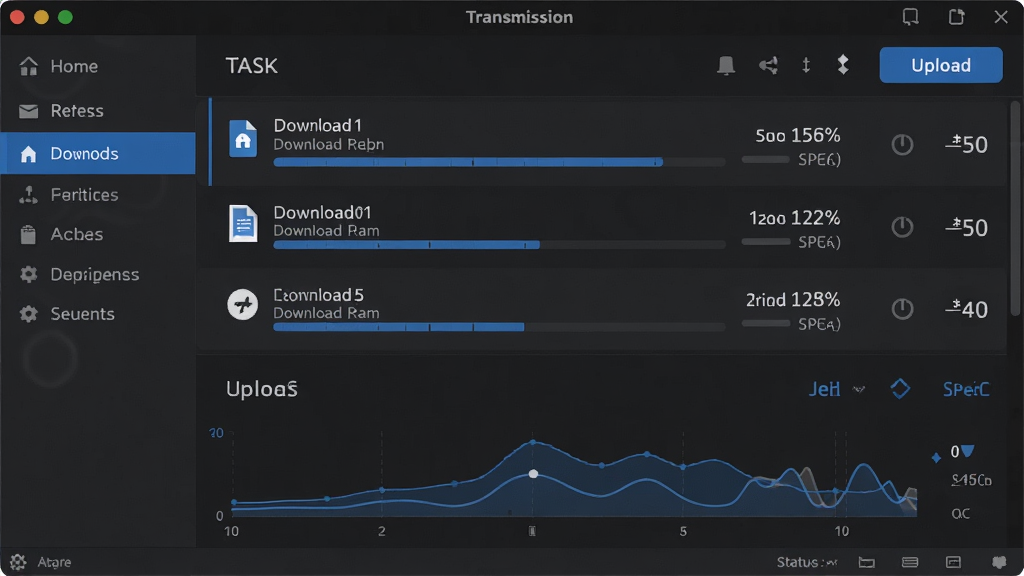The height and width of the screenshot is (576, 1024).
Task: Click the blue triangle marker beside 0
Action: 967,451
